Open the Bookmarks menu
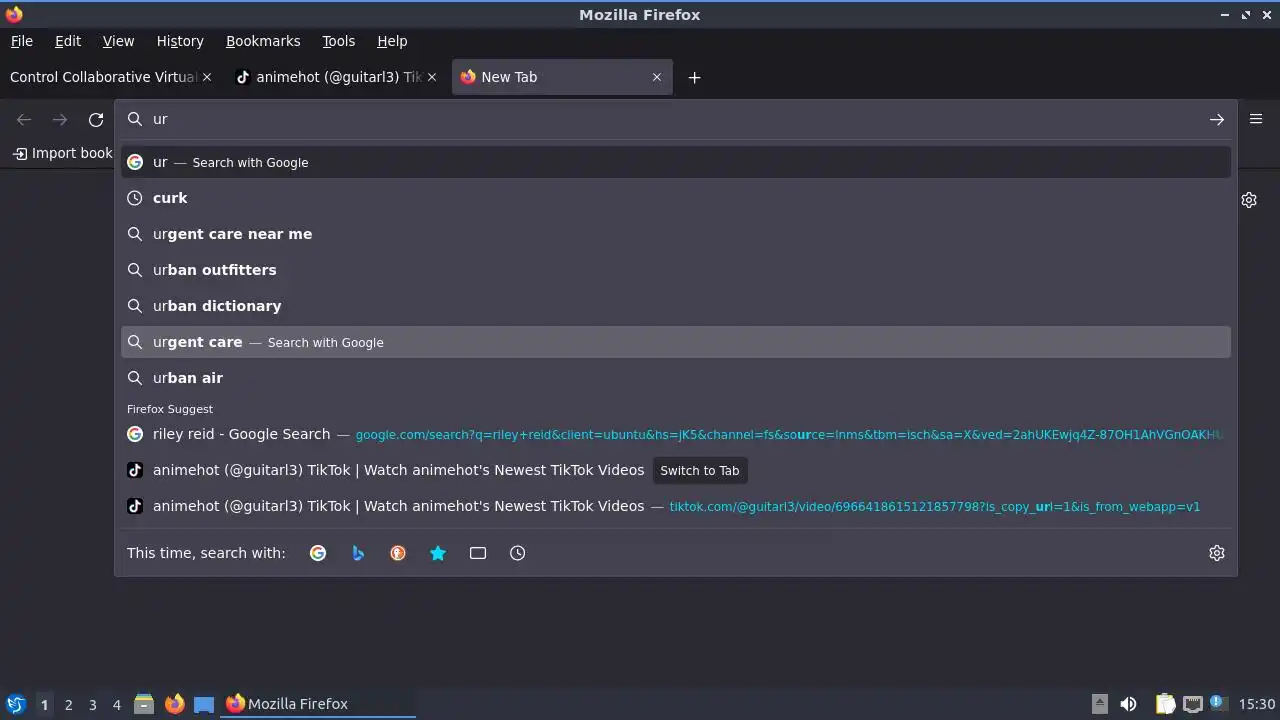Screen dimensions: 1280x720 tap(263, 41)
